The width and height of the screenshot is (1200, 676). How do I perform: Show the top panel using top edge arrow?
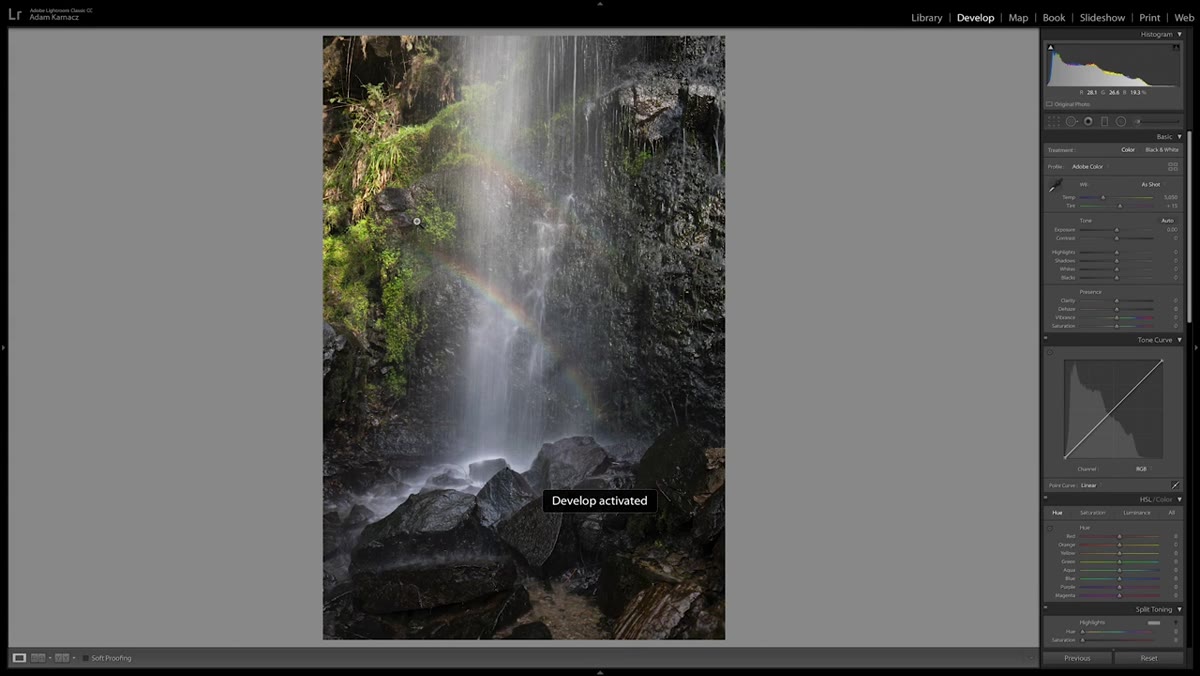coord(600,3)
